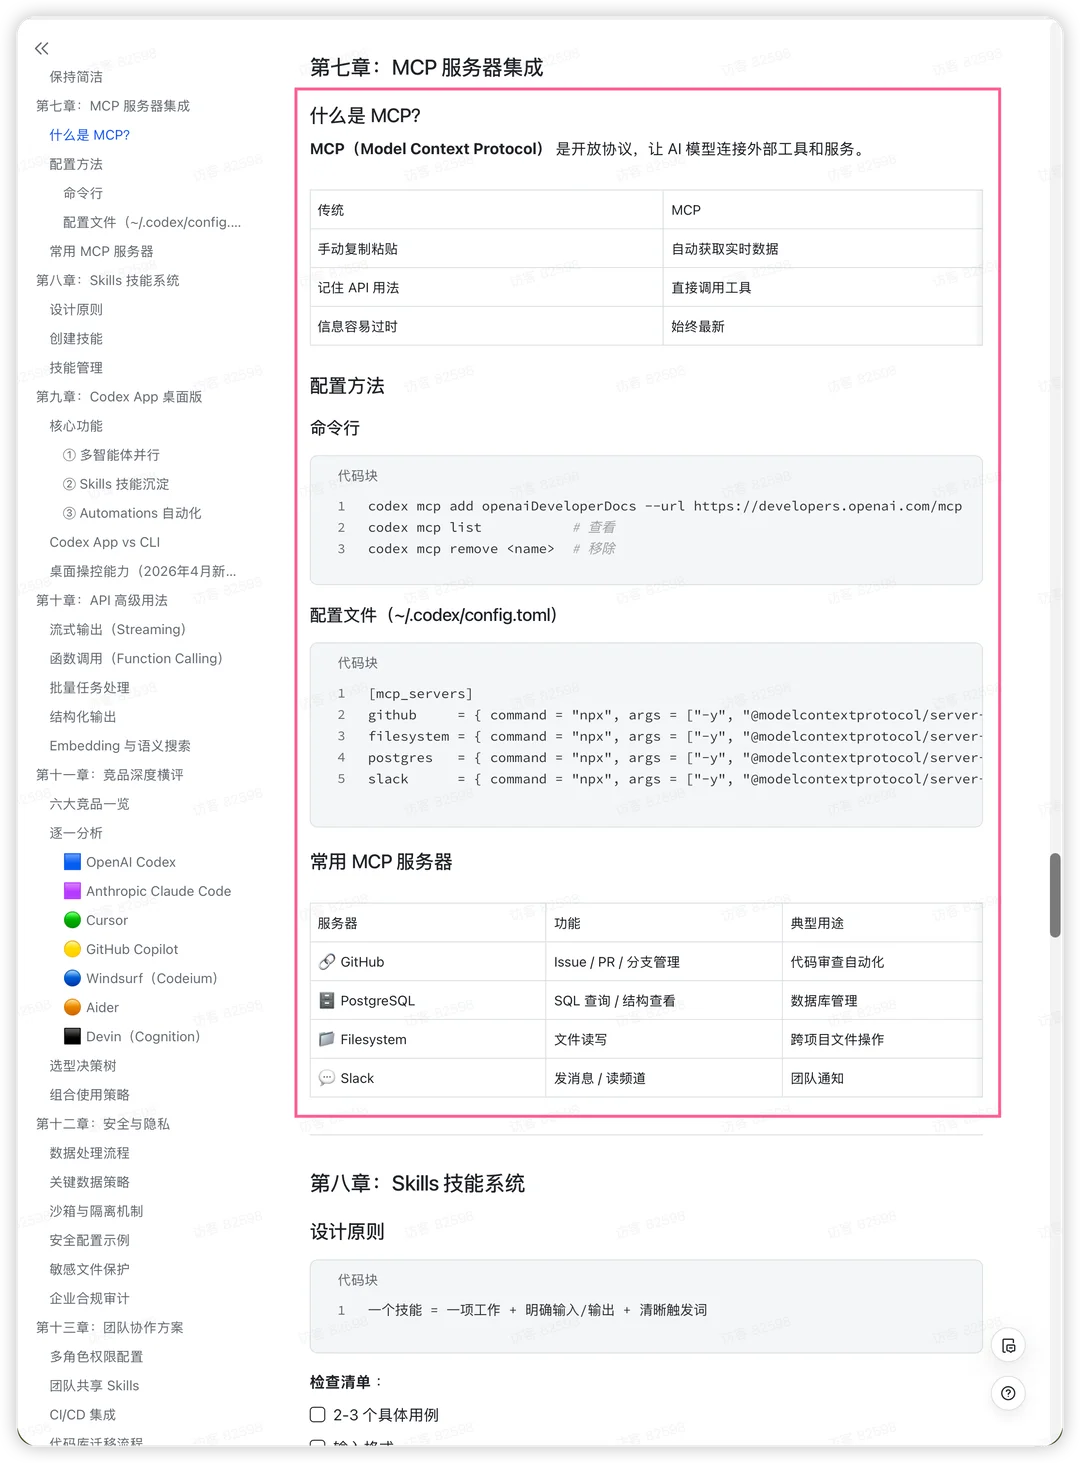Click code line 'codex mcp list'

click(x=425, y=527)
